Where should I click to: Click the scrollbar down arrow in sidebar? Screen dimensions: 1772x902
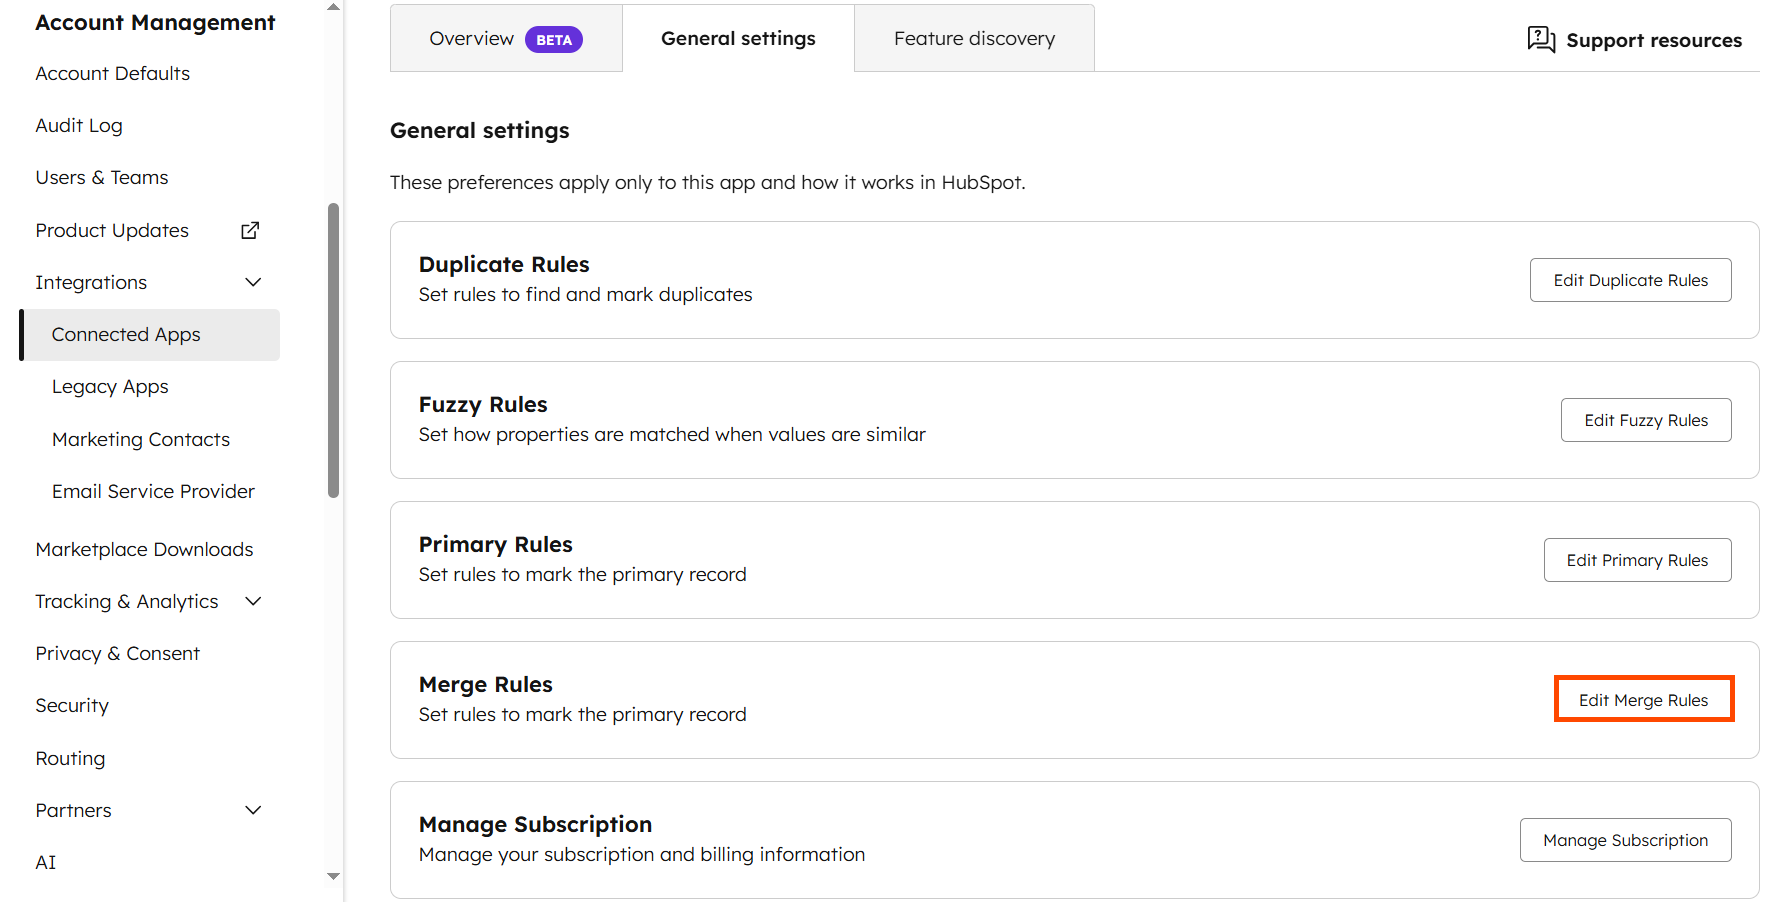pos(332,876)
